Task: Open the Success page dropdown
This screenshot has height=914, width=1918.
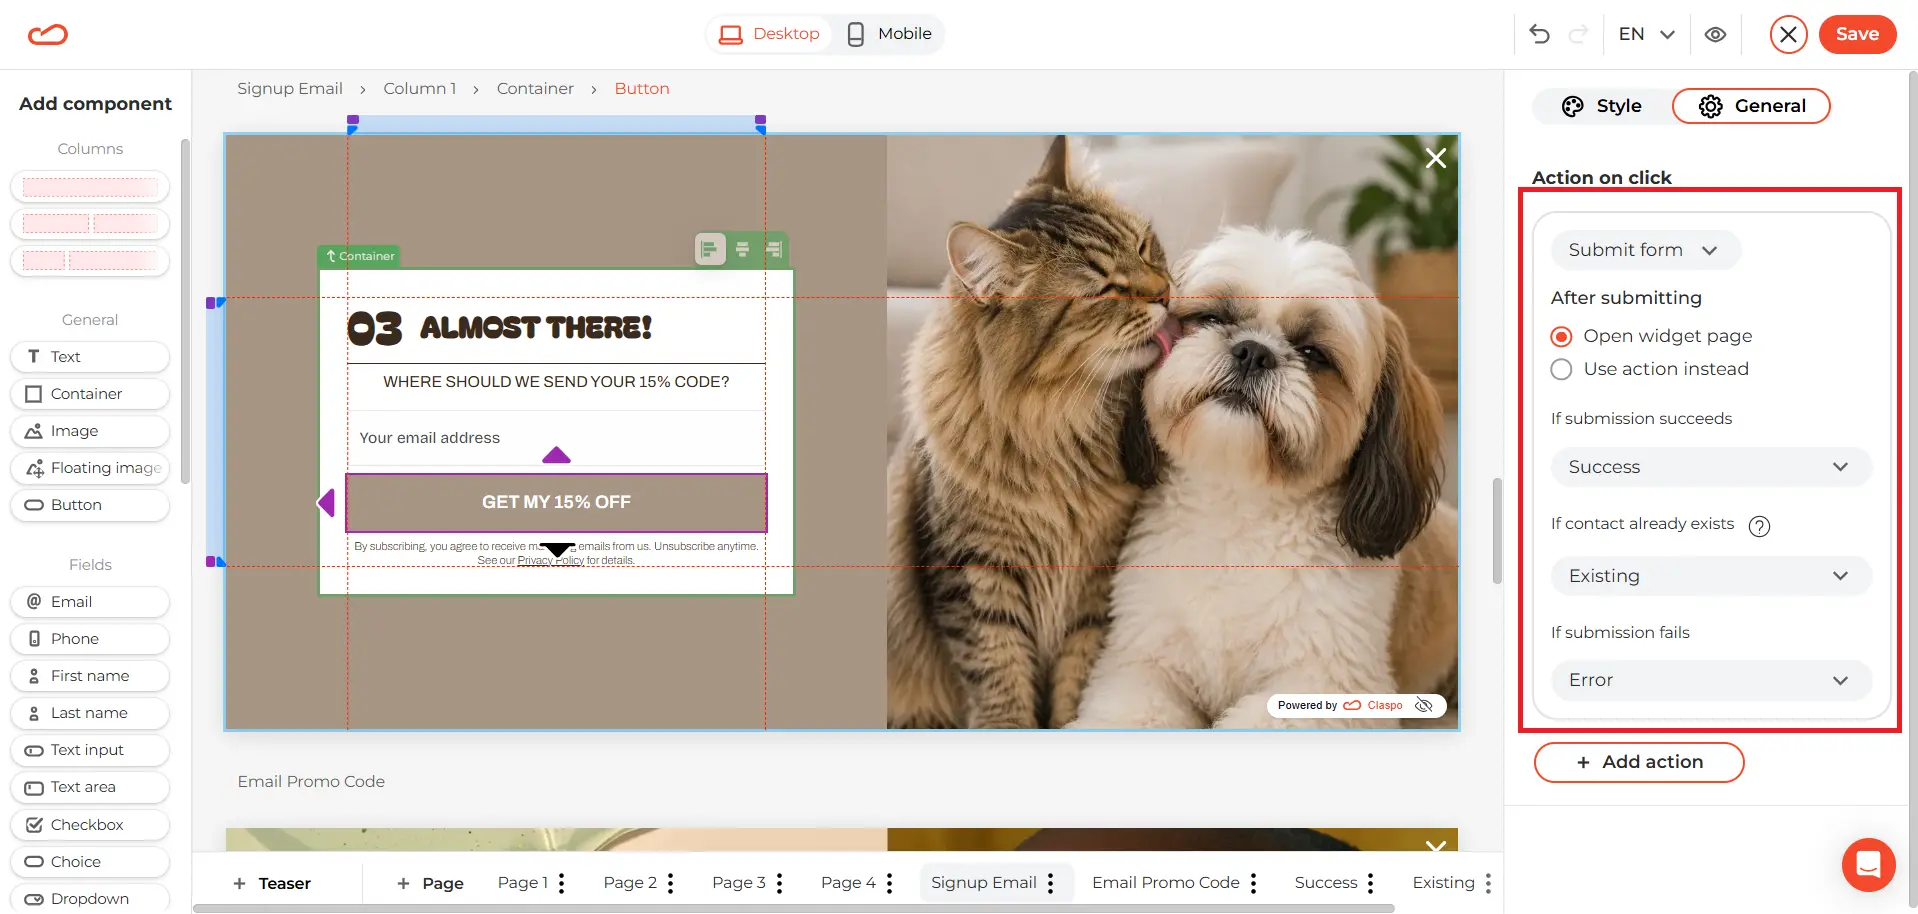Action: (x=1711, y=467)
